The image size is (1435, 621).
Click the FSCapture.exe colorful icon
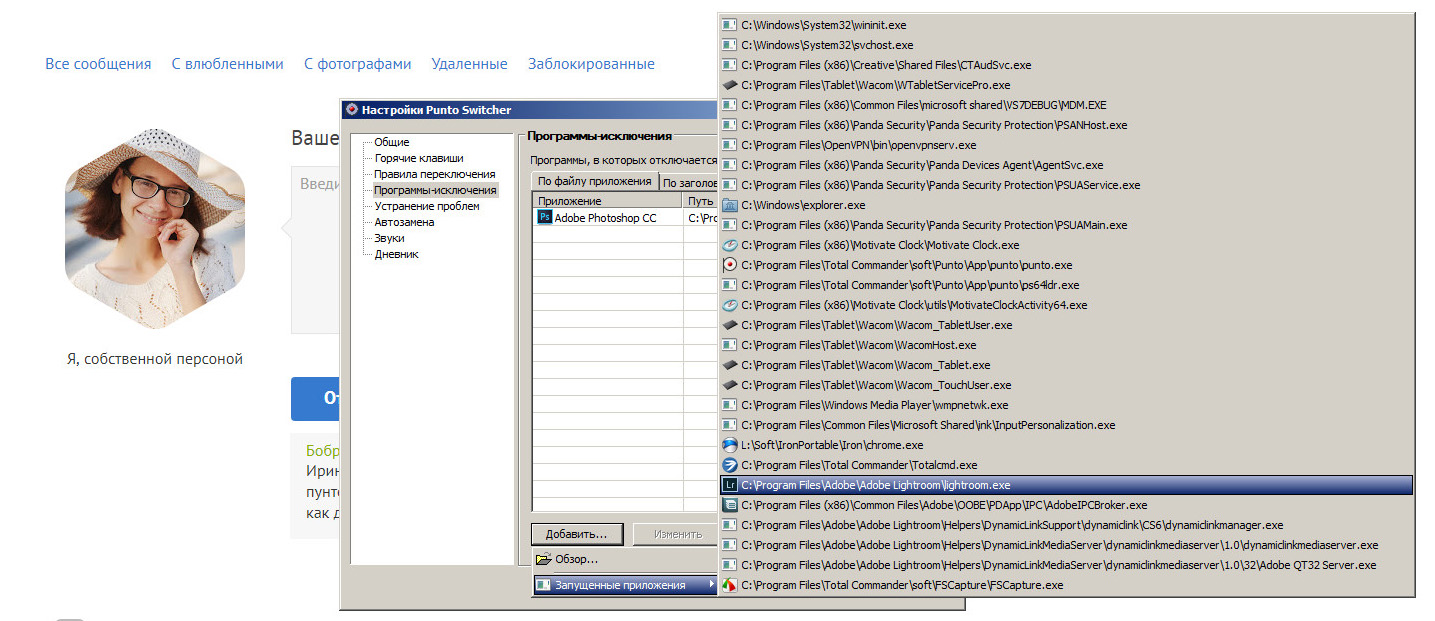729,585
